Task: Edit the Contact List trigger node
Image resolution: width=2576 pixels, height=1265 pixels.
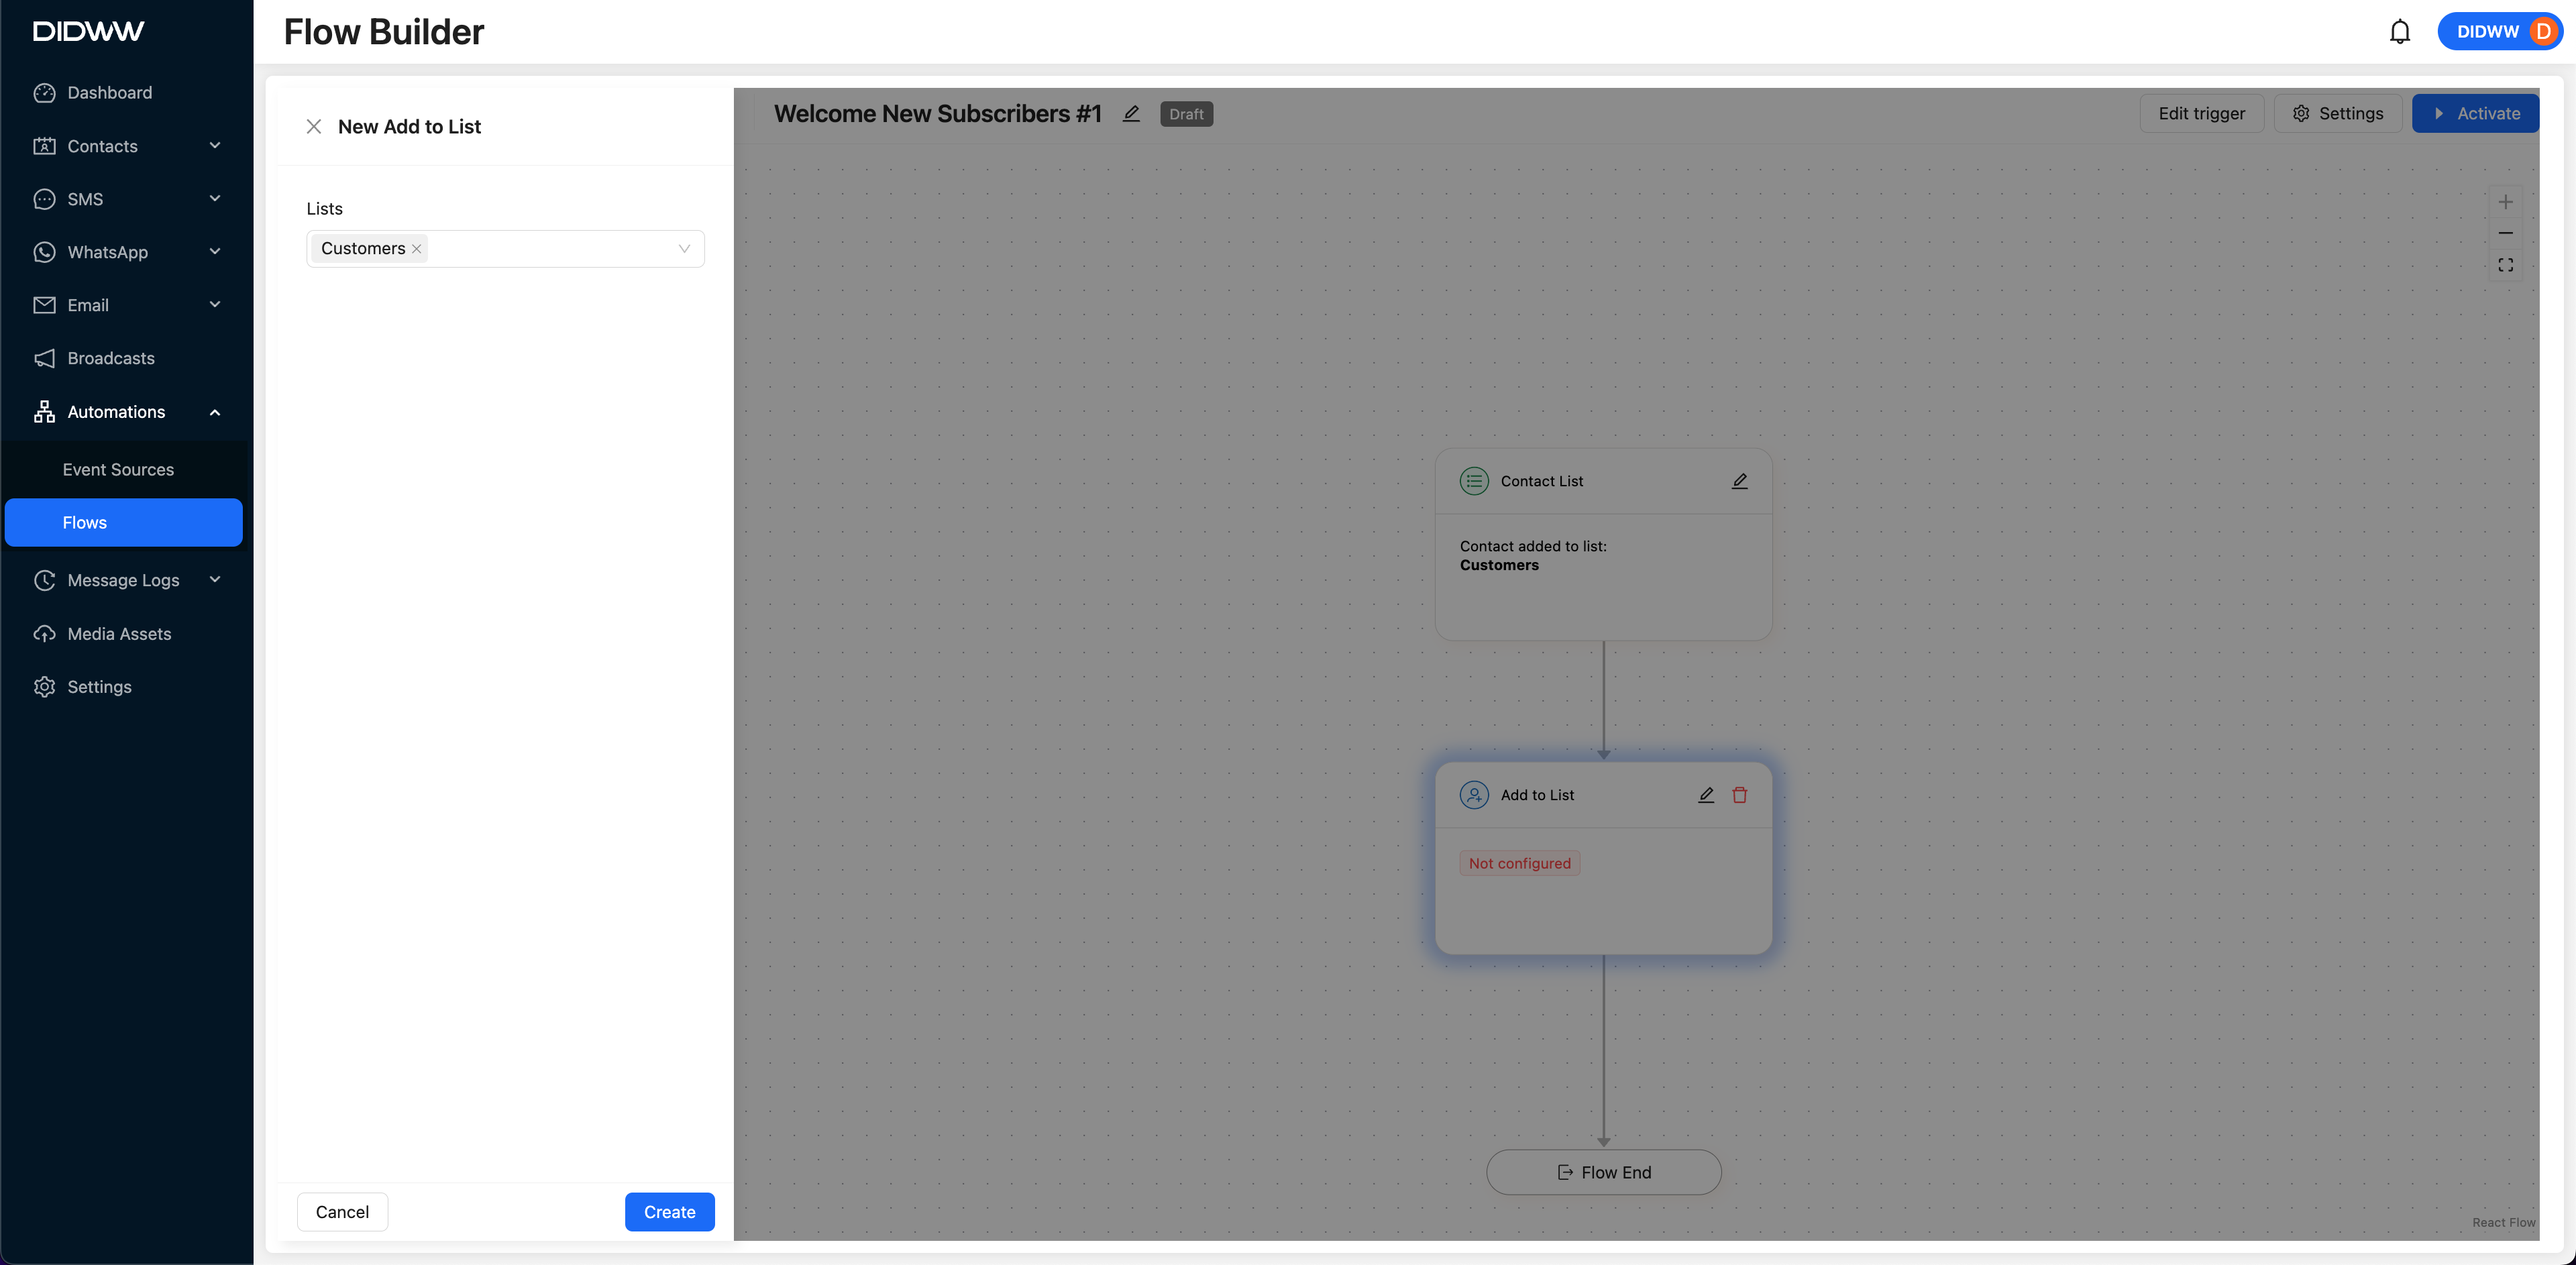Action: (x=1739, y=481)
